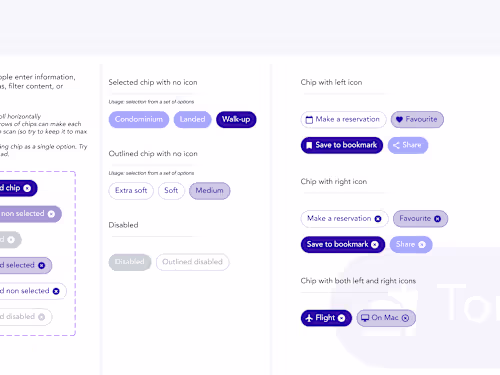
Task: Click the share icon on Share chip
Action: point(396,145)
